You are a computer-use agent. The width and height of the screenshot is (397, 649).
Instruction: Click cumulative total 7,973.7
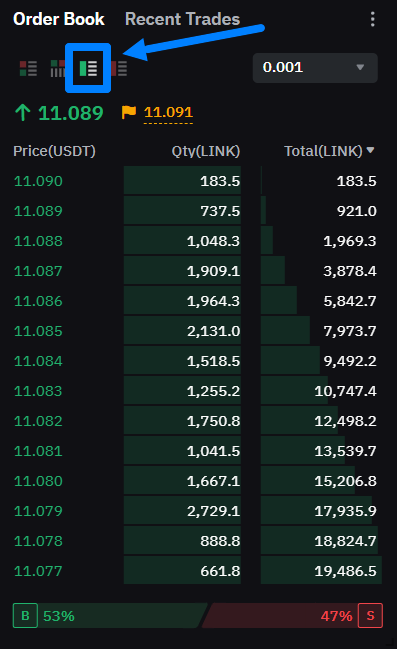tap(350, 331)
